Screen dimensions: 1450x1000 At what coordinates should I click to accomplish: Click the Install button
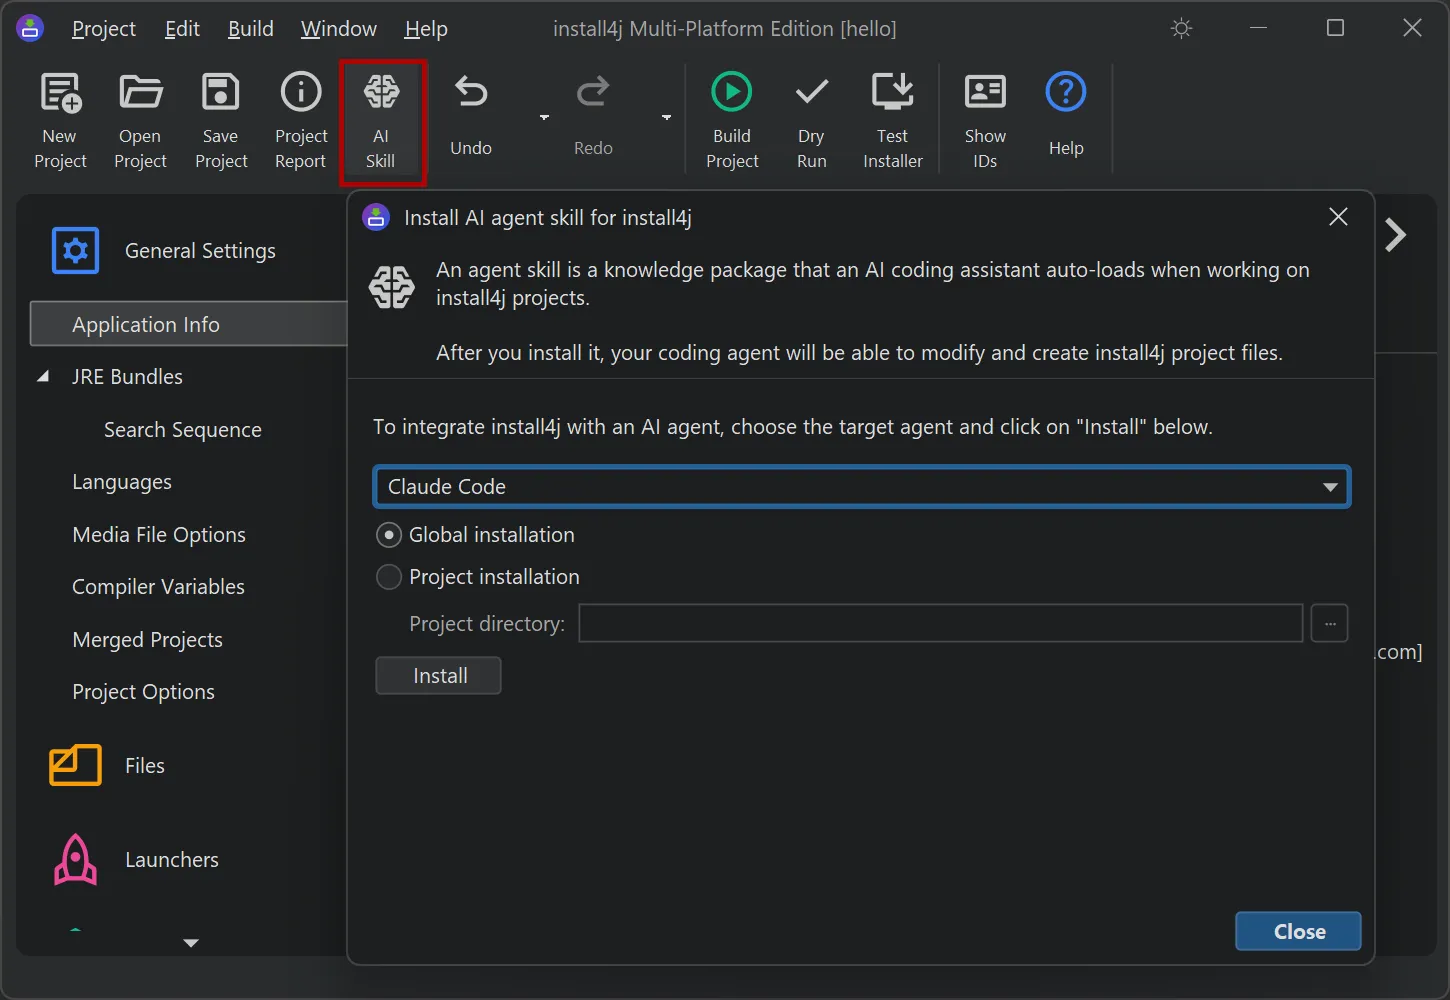pos(438,676)
